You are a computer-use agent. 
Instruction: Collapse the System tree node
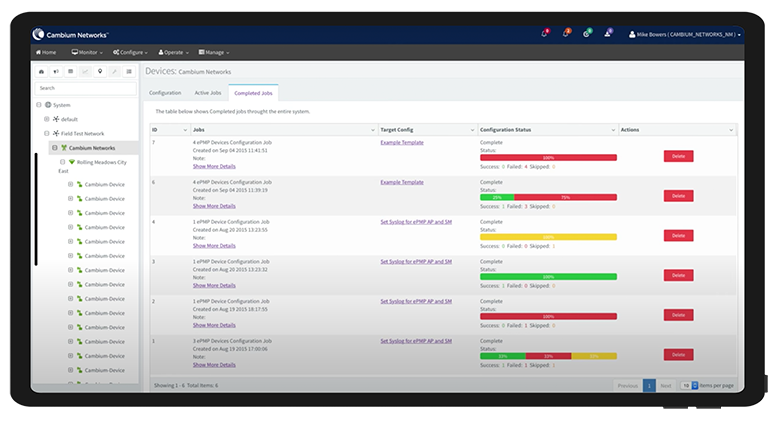click(39, 105)
